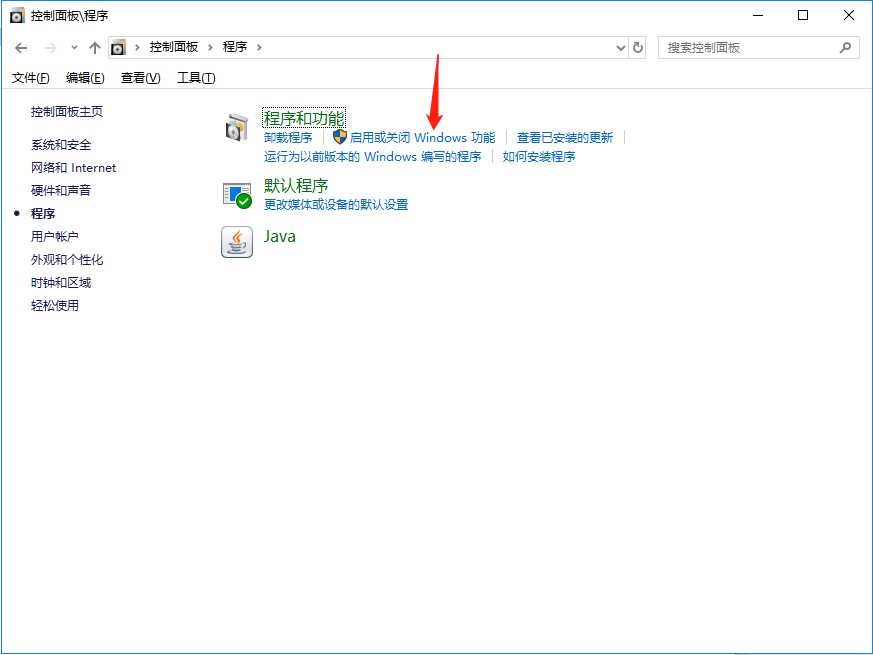Go up one level with the up arrow
The image size is (873, 655).
[x=95, y=46]
